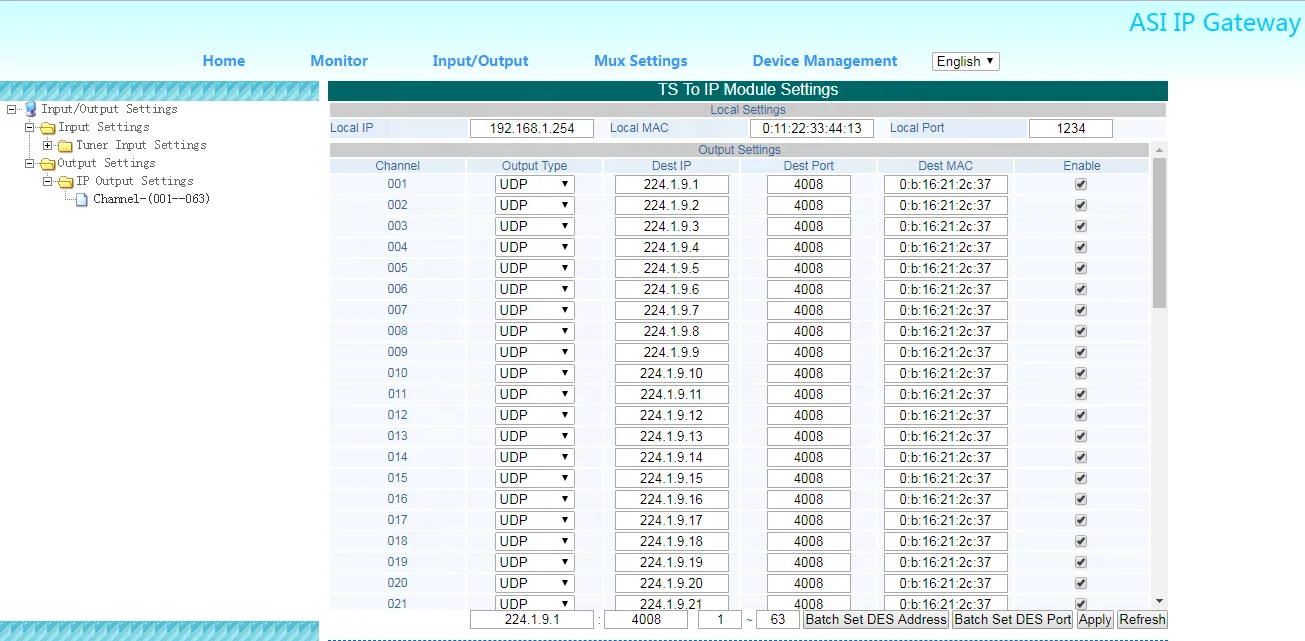Click the Input Settings folder icon
This screenshot has height=641, width=1305.
tap(47, 128)
